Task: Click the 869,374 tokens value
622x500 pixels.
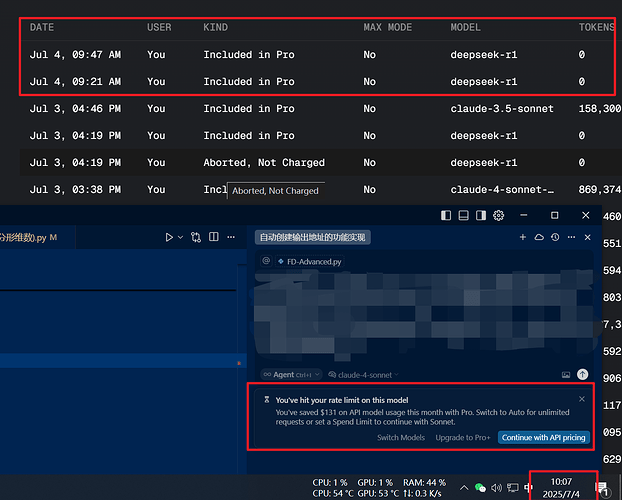Action: coord(600,189)
